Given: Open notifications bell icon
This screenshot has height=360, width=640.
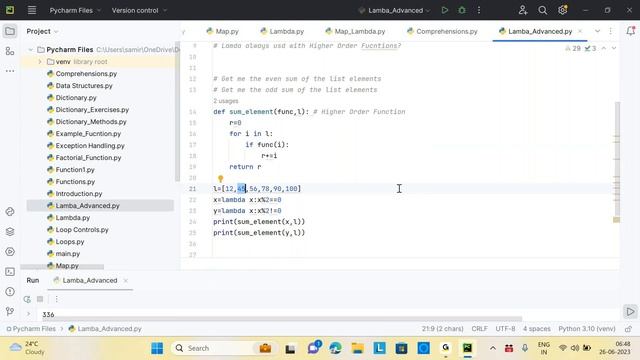Looking at the screenshot, I should (x=630, y=31).
